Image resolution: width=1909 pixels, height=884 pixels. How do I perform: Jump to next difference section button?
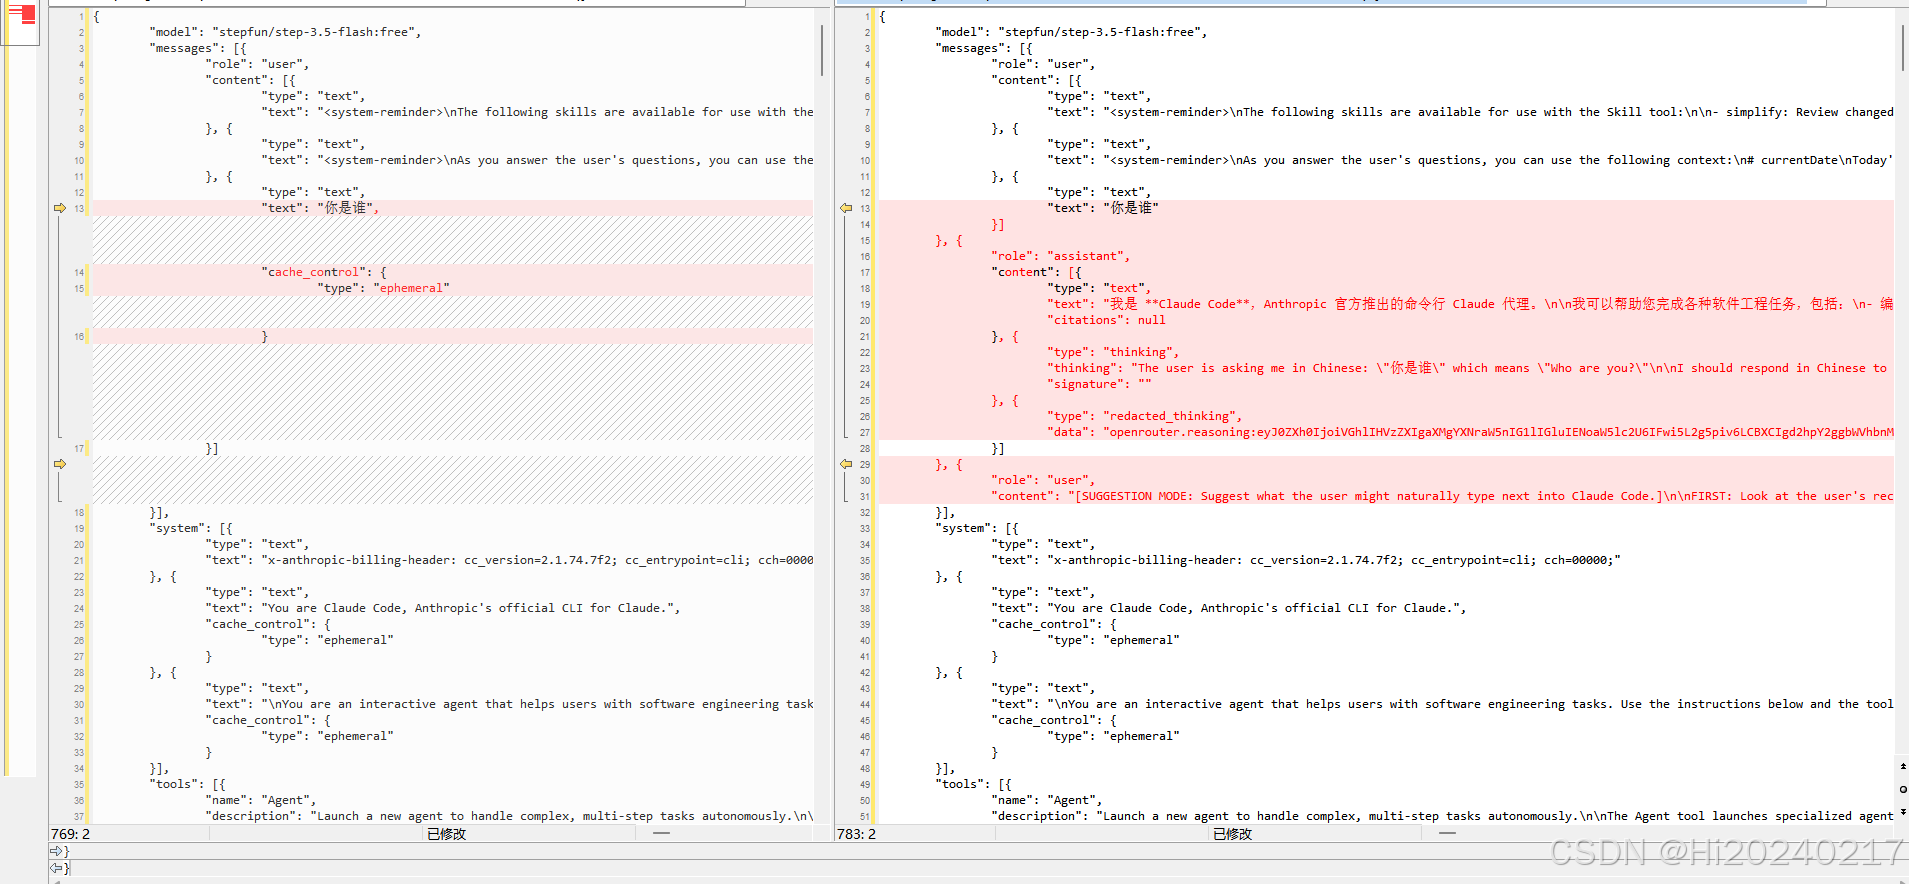coord(1902,812)
